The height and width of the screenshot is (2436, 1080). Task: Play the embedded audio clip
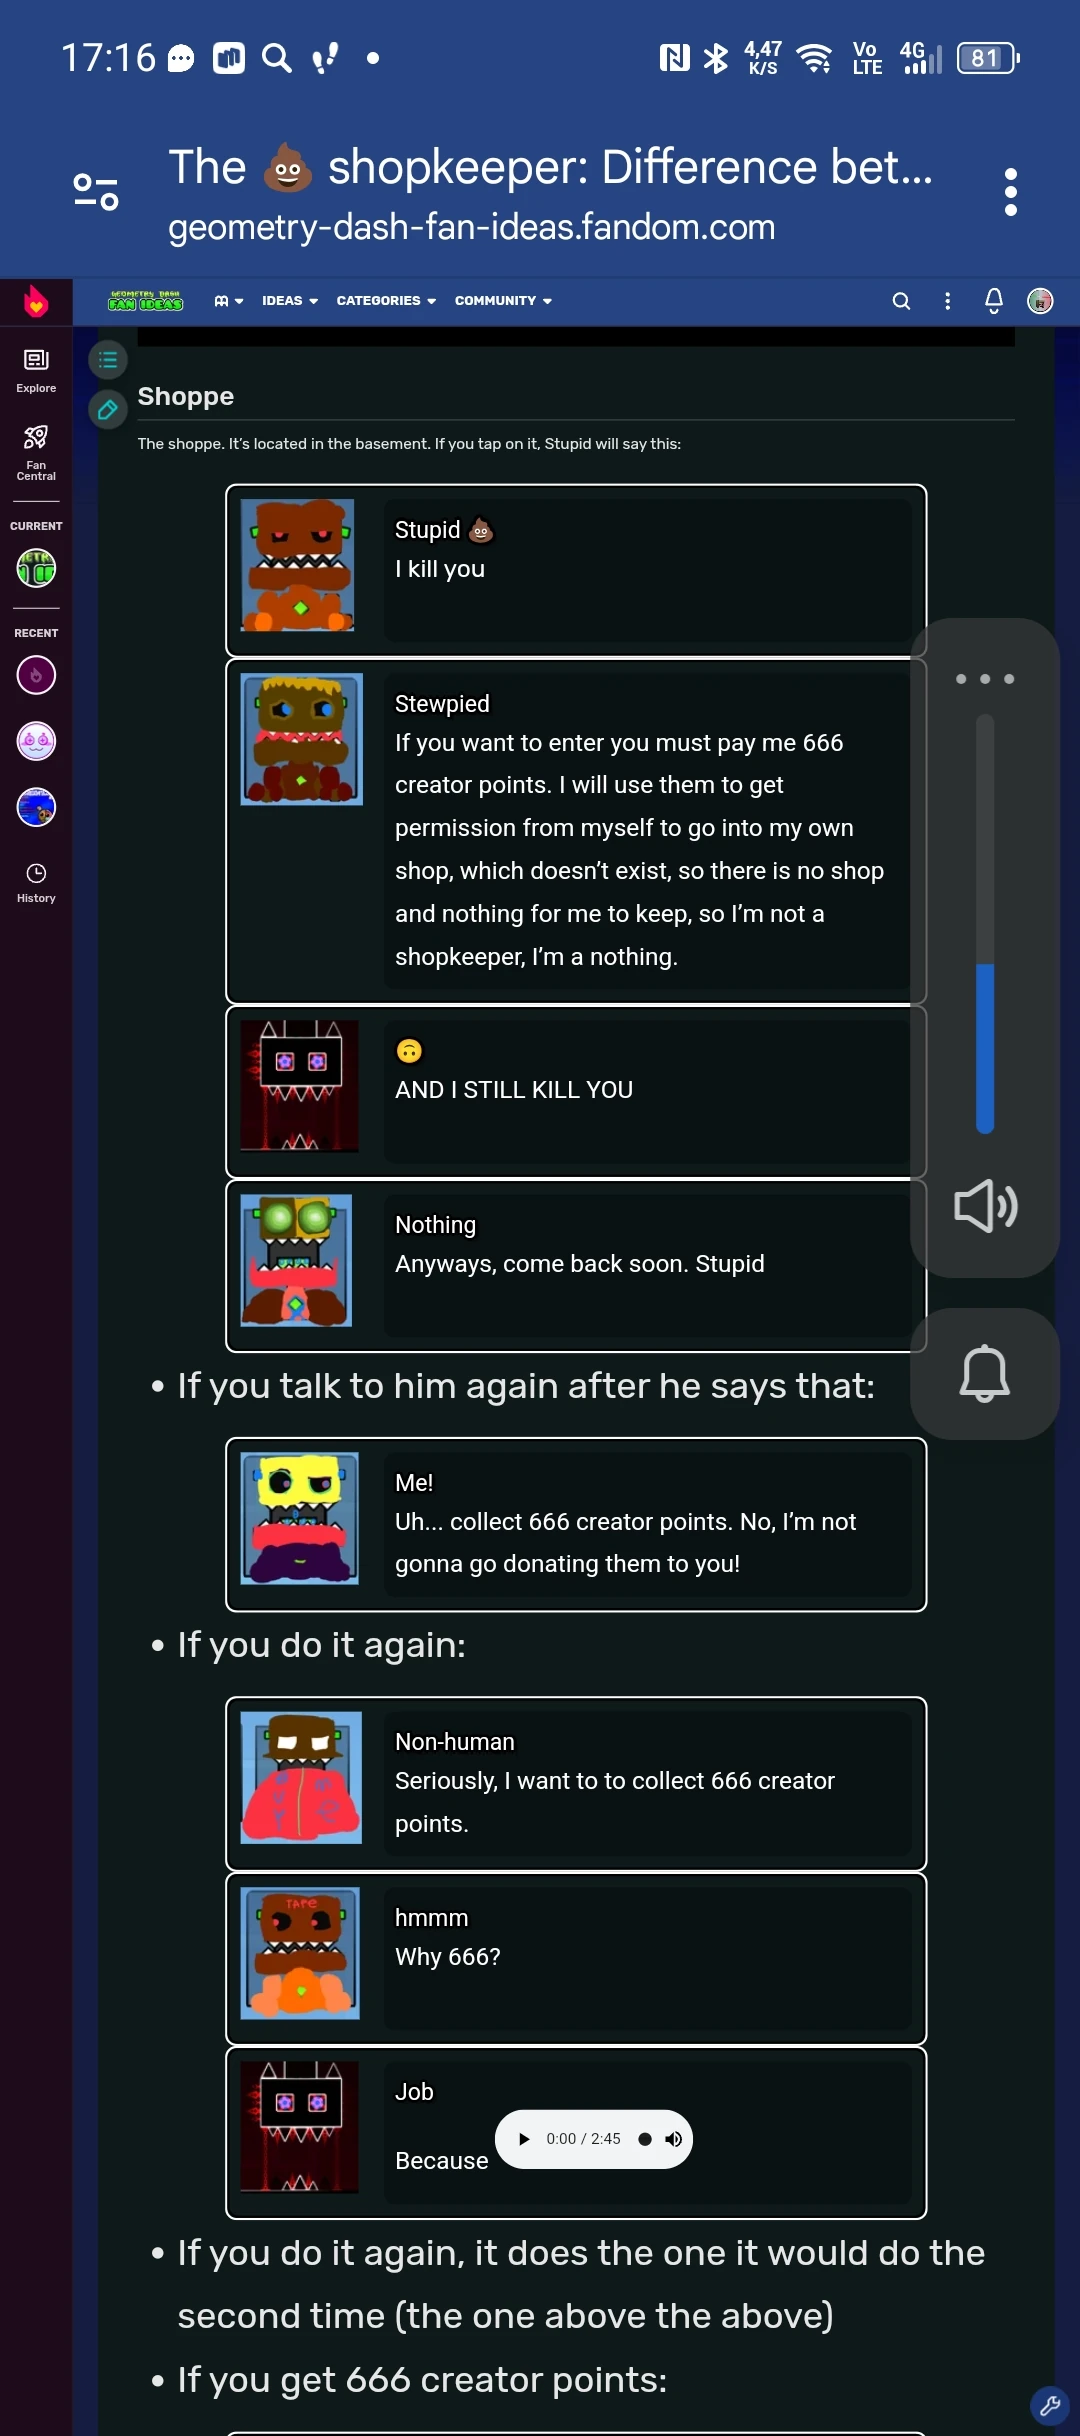(524, 2139)
